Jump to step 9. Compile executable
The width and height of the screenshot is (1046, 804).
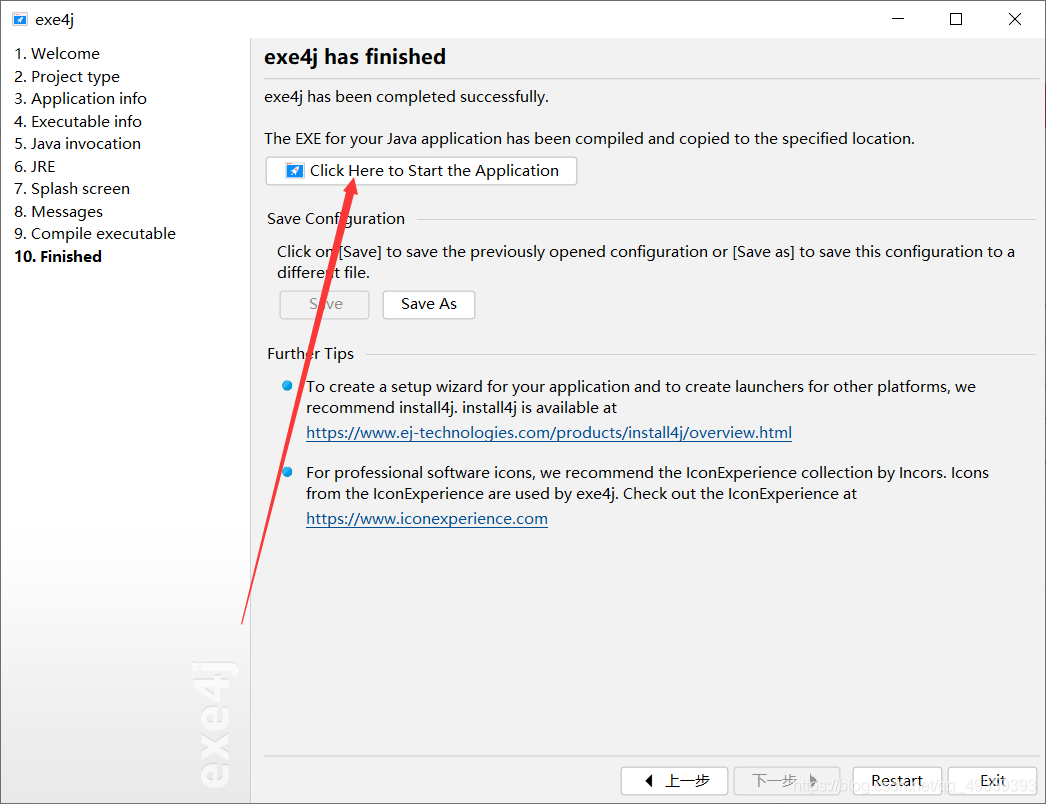tap(95, 234)
